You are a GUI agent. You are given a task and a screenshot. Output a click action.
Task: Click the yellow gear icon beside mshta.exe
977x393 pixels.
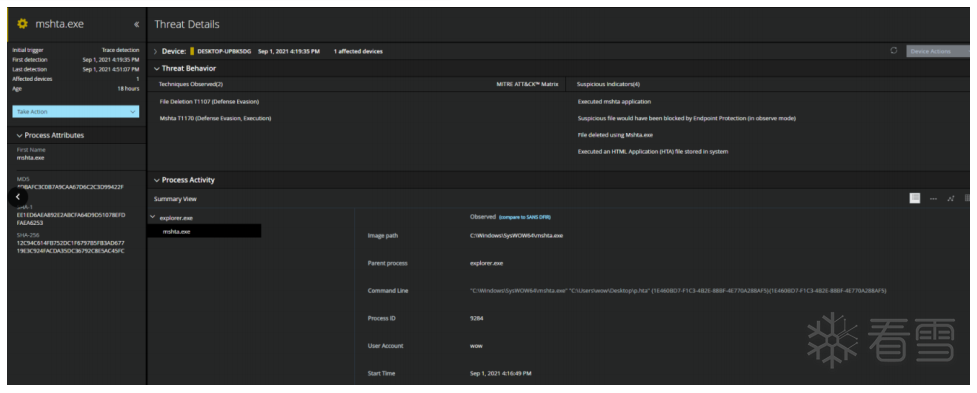(22, 24)
